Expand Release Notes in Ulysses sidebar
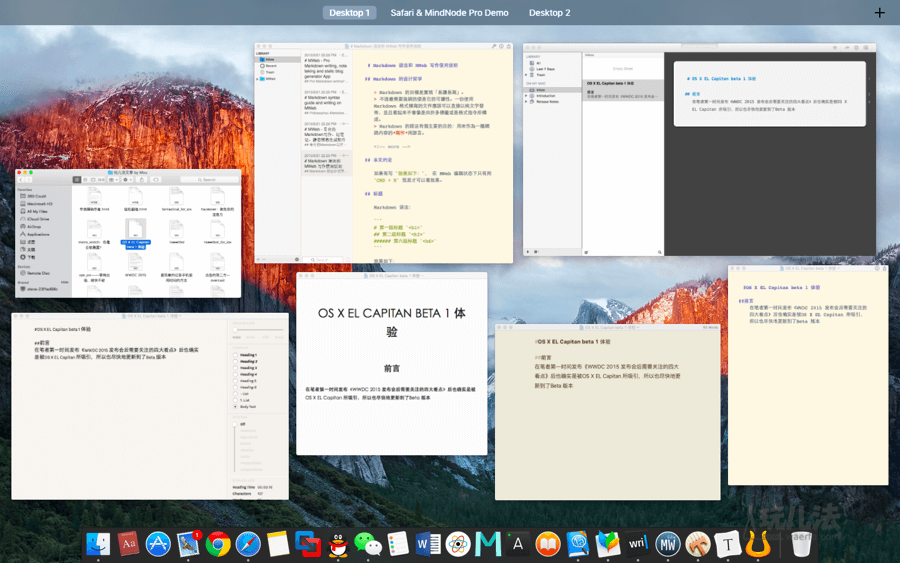 point(526,102)
